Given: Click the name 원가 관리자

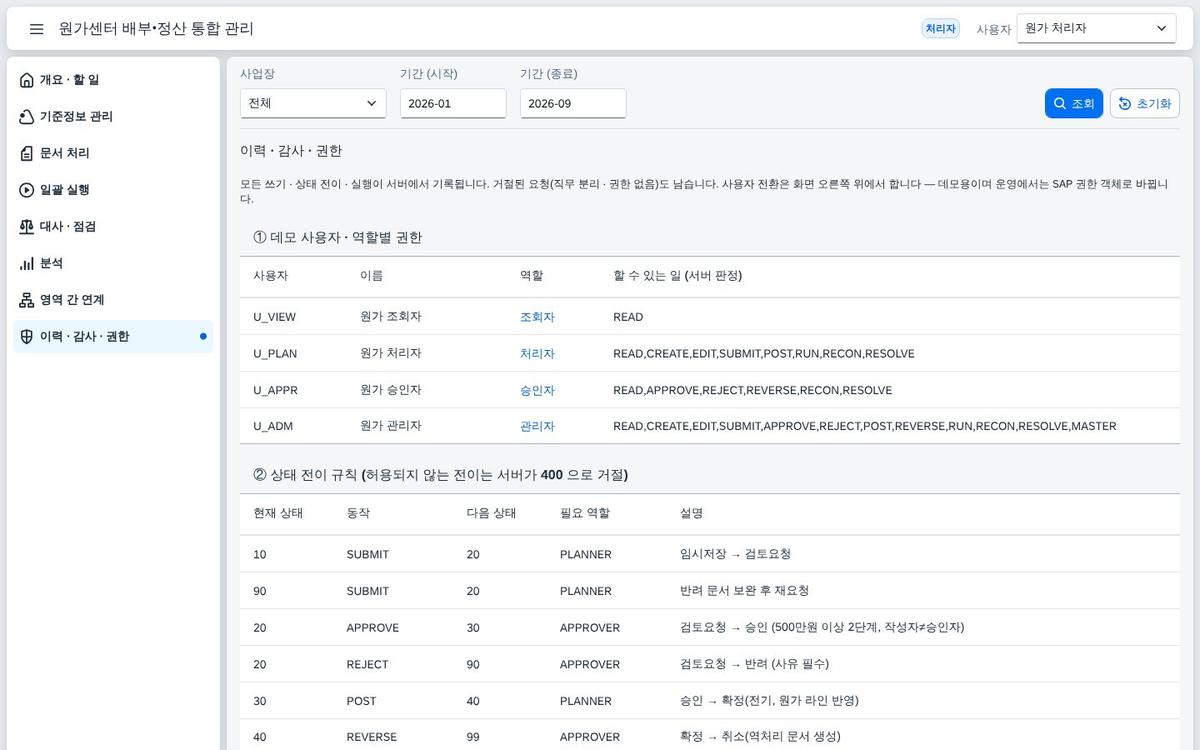Looking at the screenshot, I should point(390,425).
